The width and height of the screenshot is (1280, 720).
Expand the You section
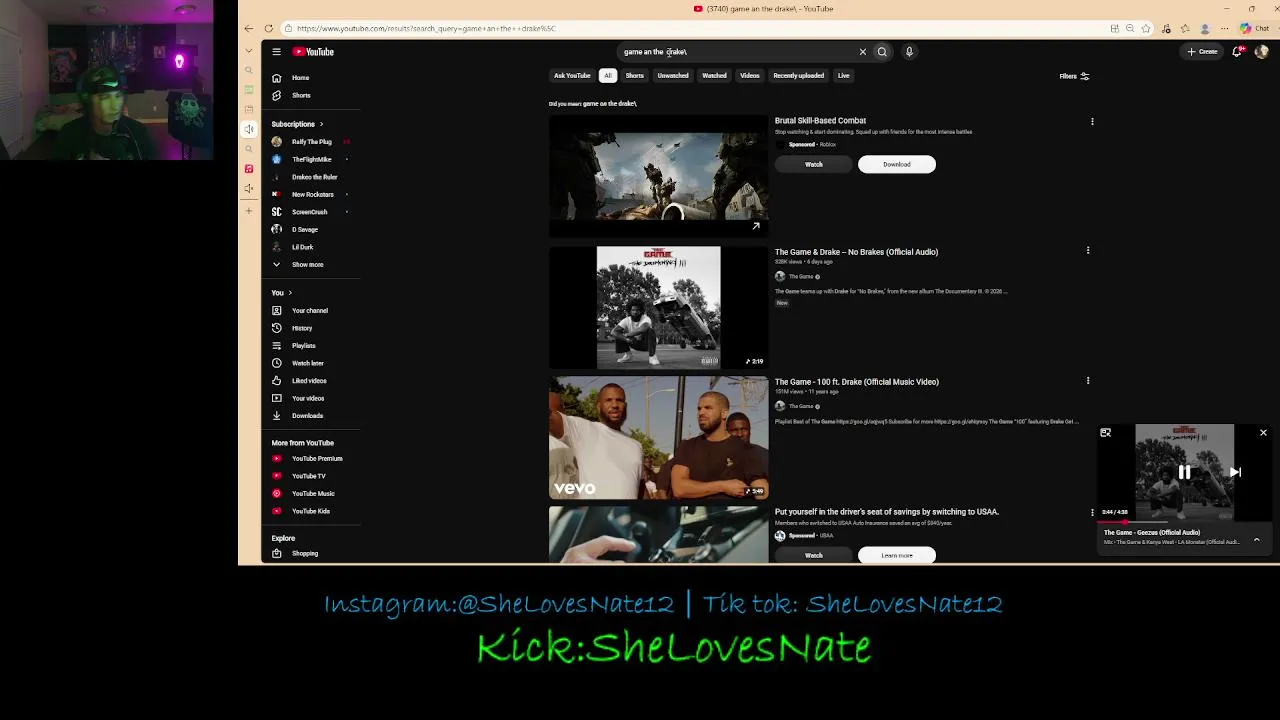pyautogui.click(x=282, y=293)
